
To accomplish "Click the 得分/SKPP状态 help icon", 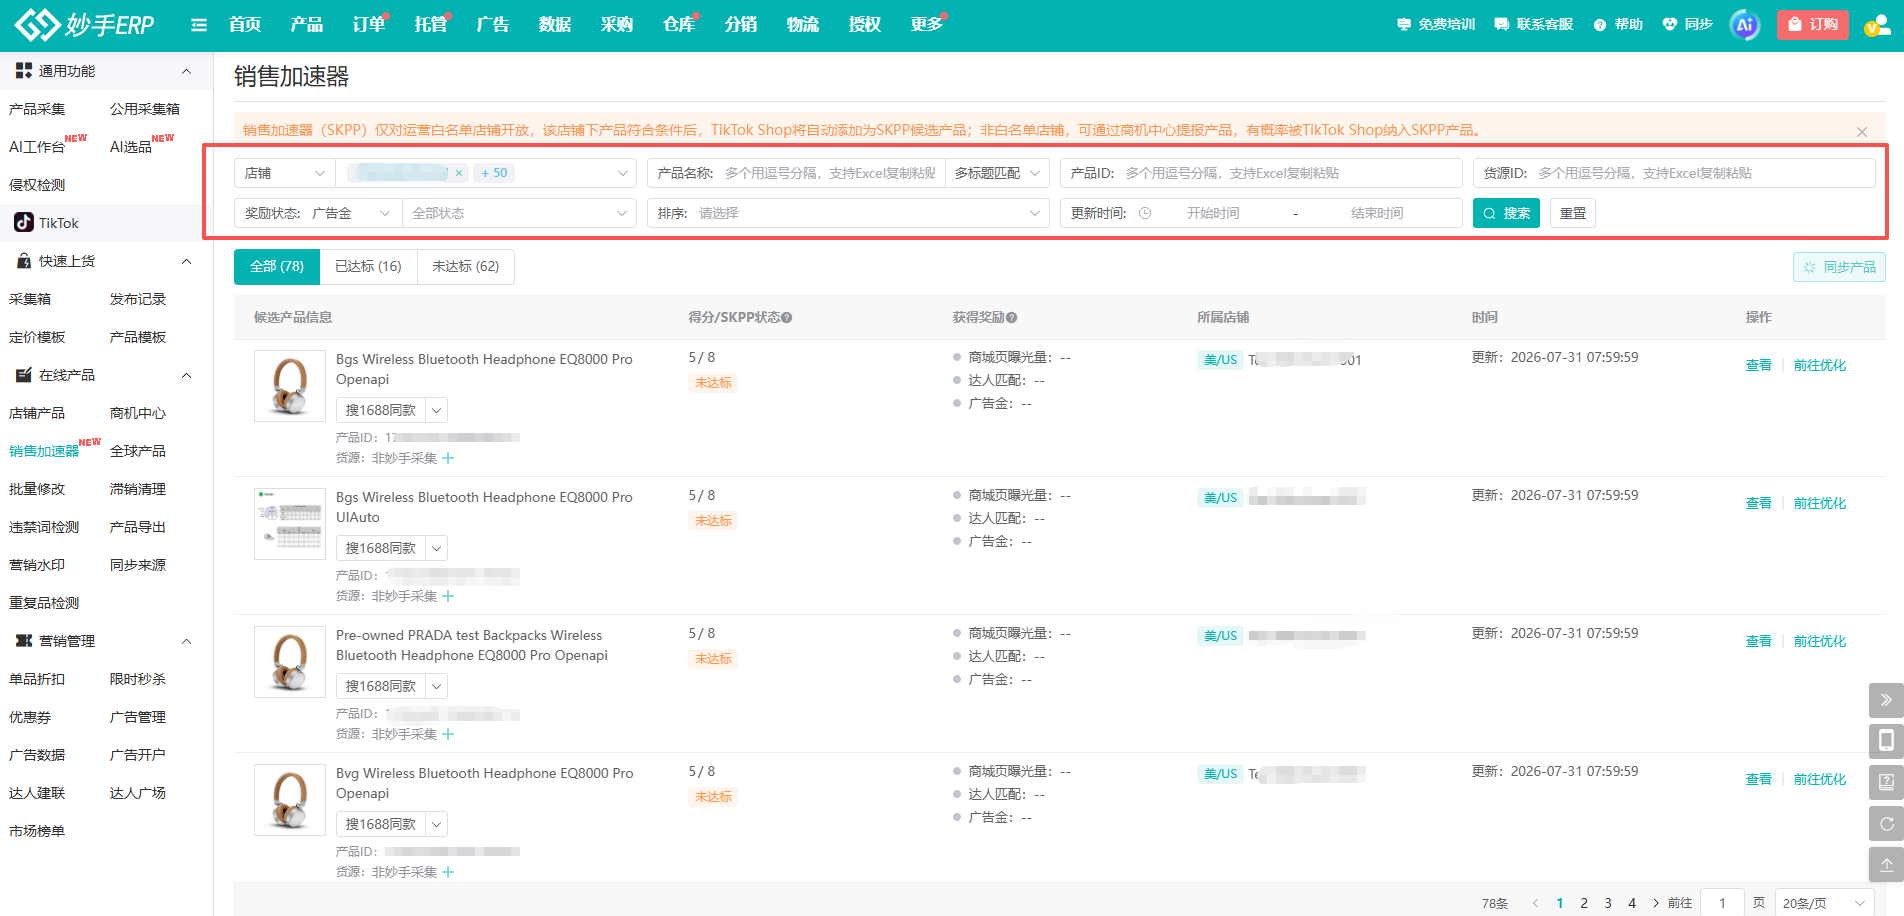I will coord(787,318).
